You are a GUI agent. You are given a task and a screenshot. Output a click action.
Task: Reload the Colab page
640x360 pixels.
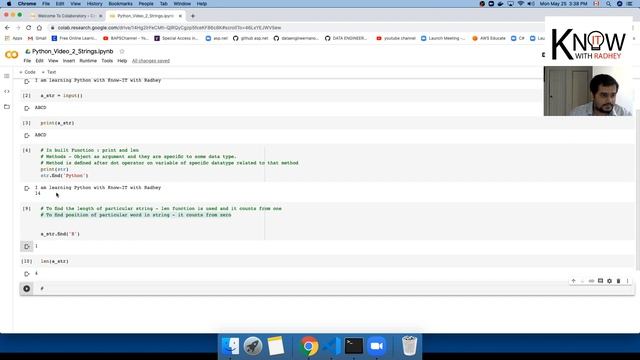(x=29, y=28)
